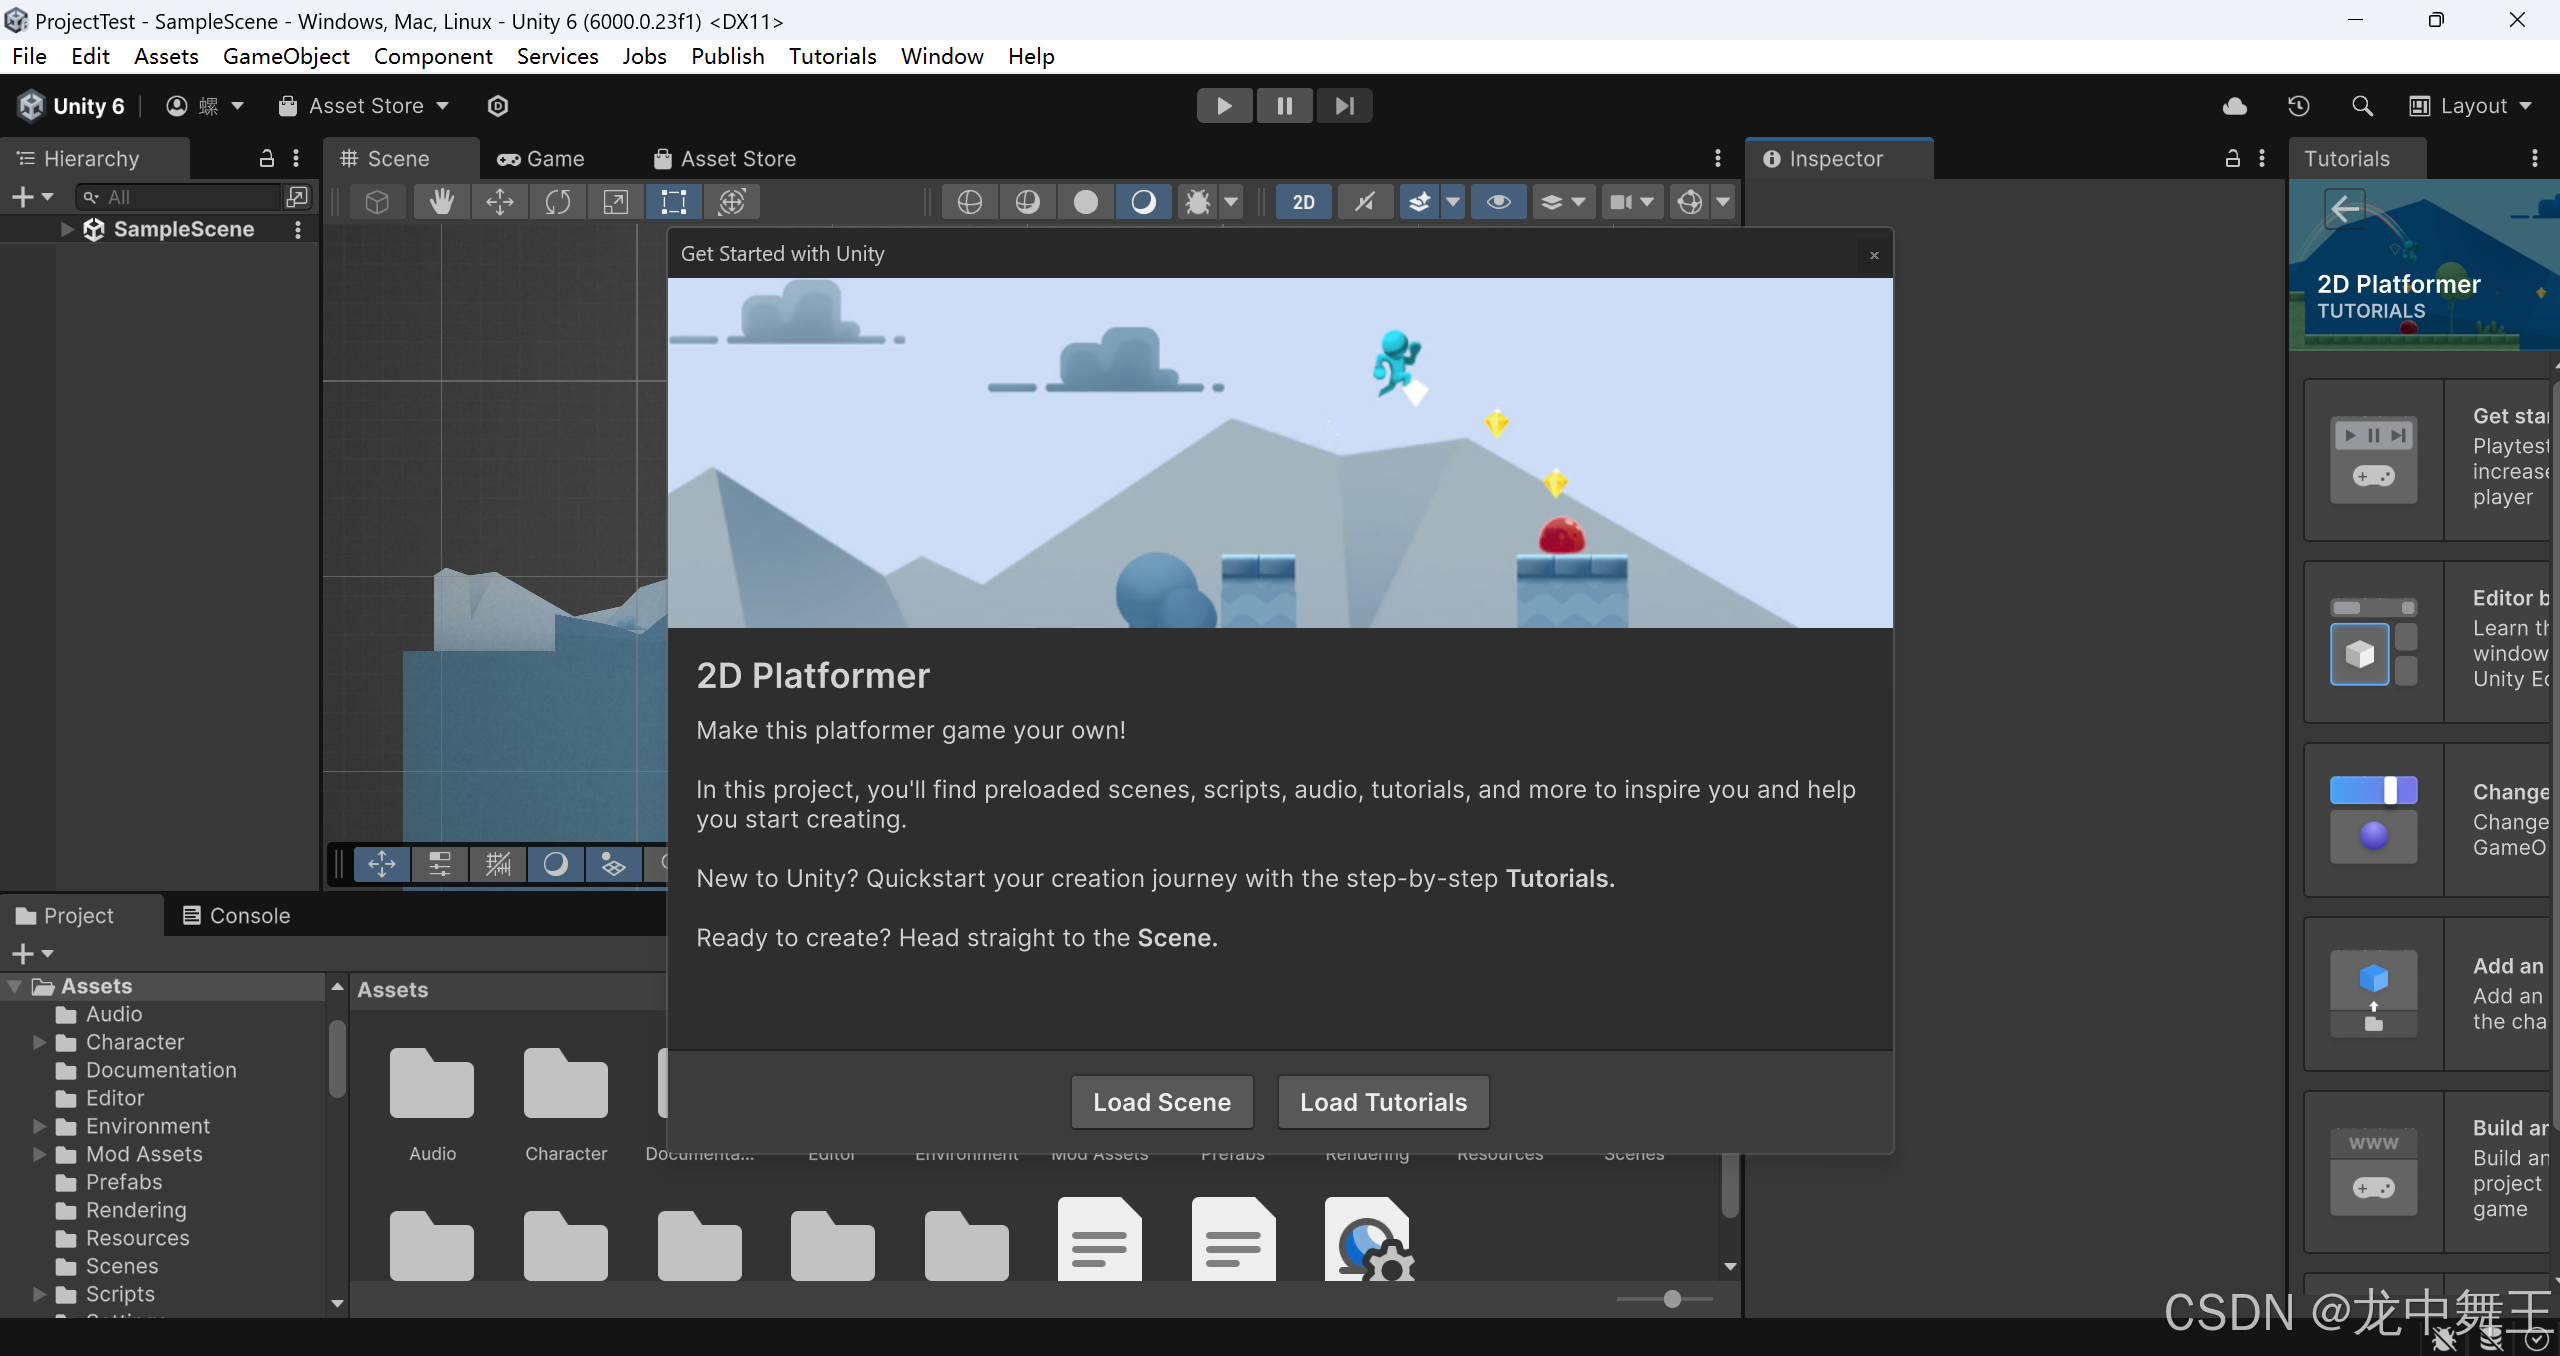
Task: Click Load Scene button
Action: 1161,1102
